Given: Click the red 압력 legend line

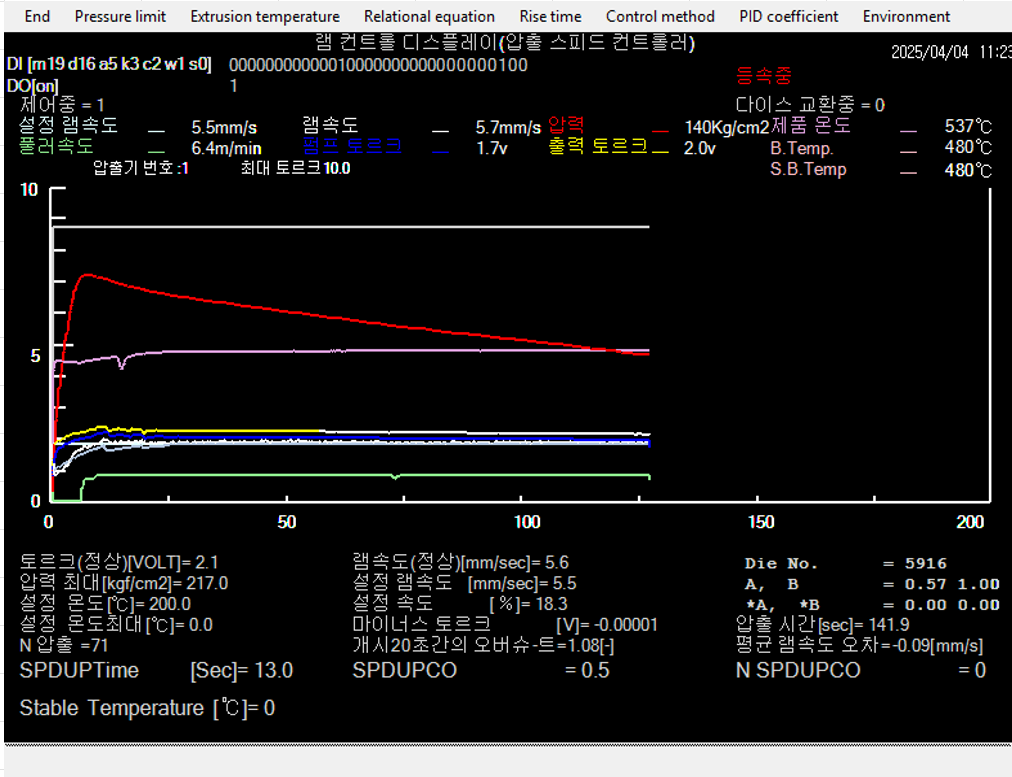Looking at the screenshot, I should pyautogui.click(x=660, y=129).
